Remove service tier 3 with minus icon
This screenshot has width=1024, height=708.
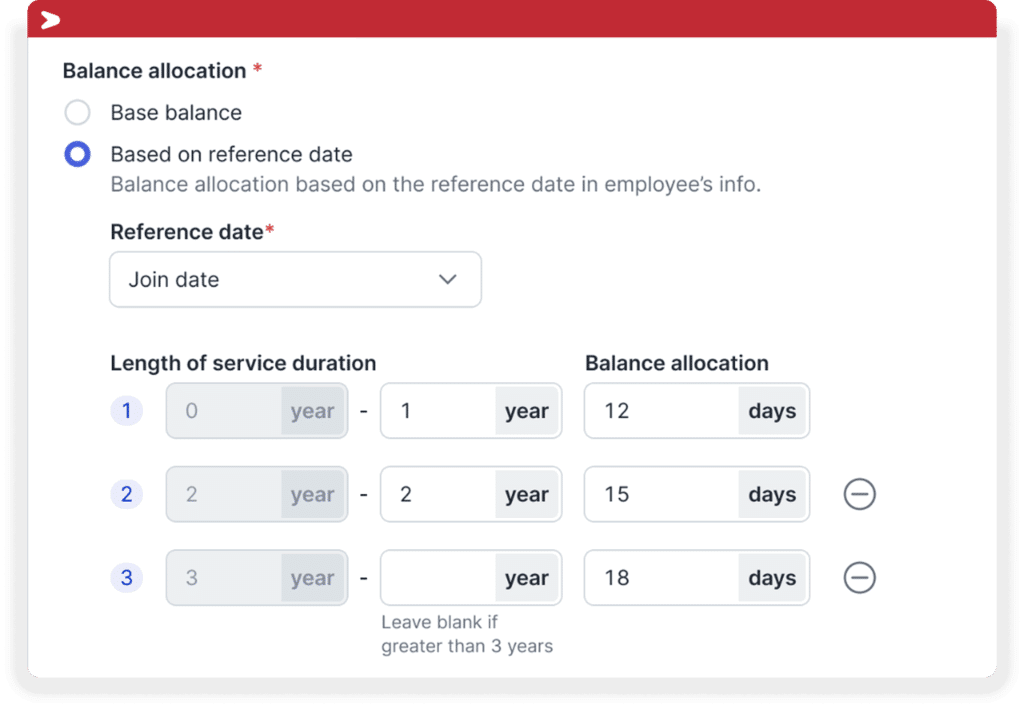pyautogui.click(x=859, y=577)
